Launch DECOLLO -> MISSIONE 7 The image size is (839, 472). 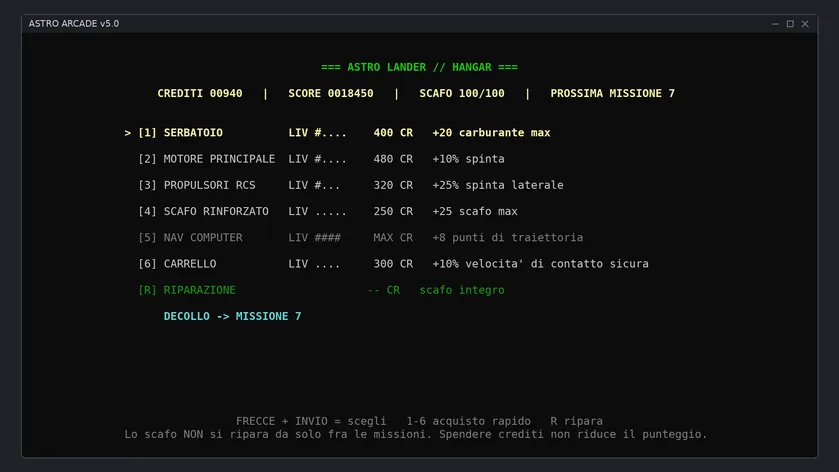pos(232,316)
